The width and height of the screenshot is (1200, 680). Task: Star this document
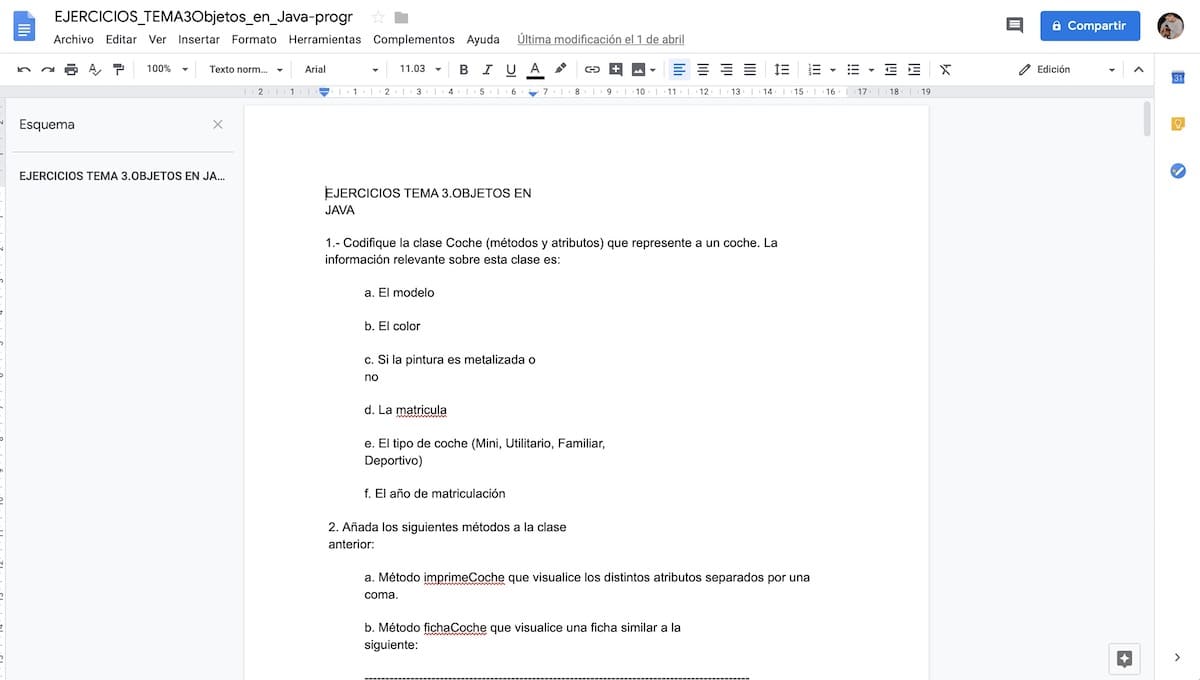click(x=378, y=18)
